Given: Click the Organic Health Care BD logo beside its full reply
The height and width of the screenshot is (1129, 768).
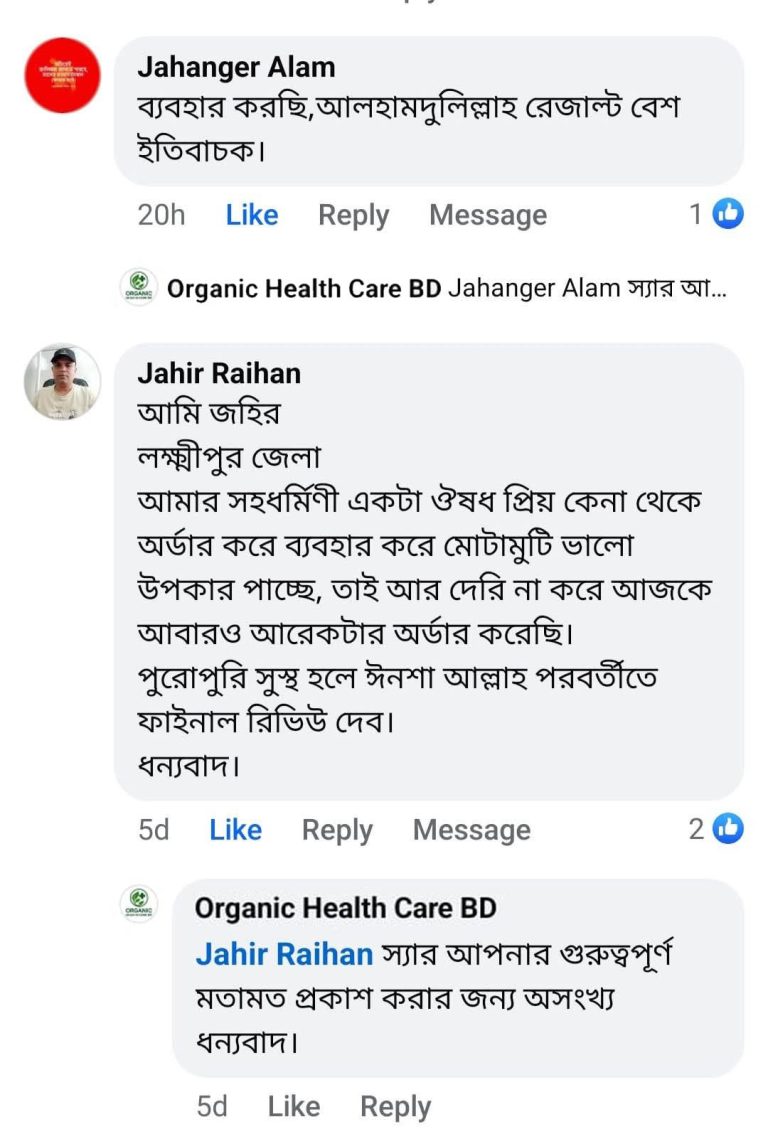Looking at the screenshot, I should click(x=138, y=903).
